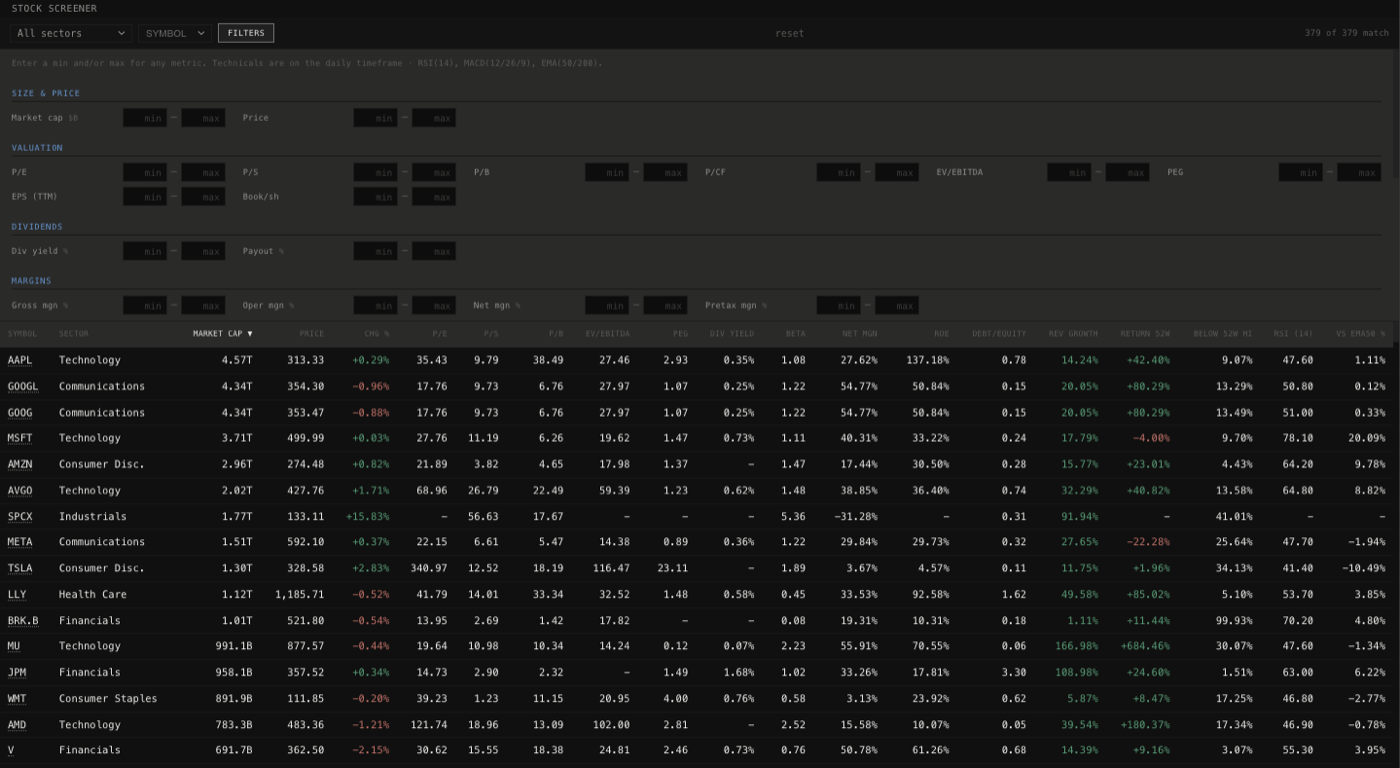Open the GOOG symbol link
1400x768 pixels.
20,412
